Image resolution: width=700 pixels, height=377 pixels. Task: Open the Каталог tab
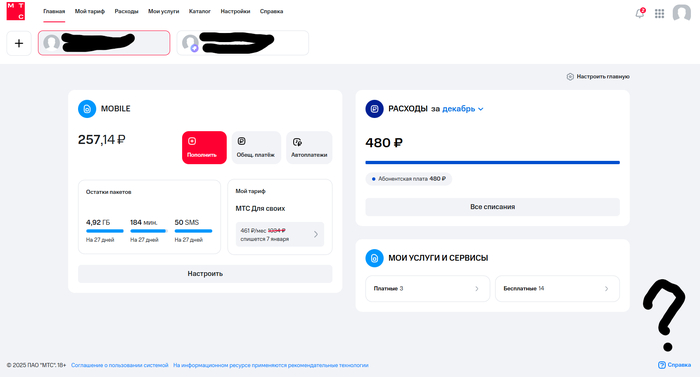coord(200,12)
